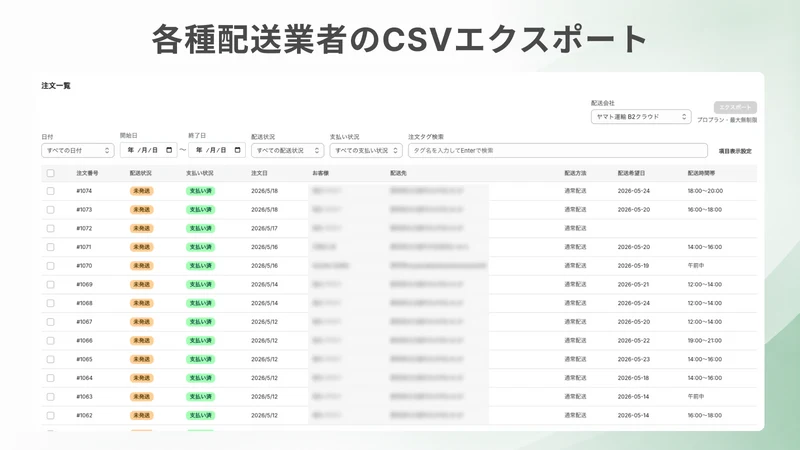
Task: Click the エクスポート export button
Action: coord(735,107)
